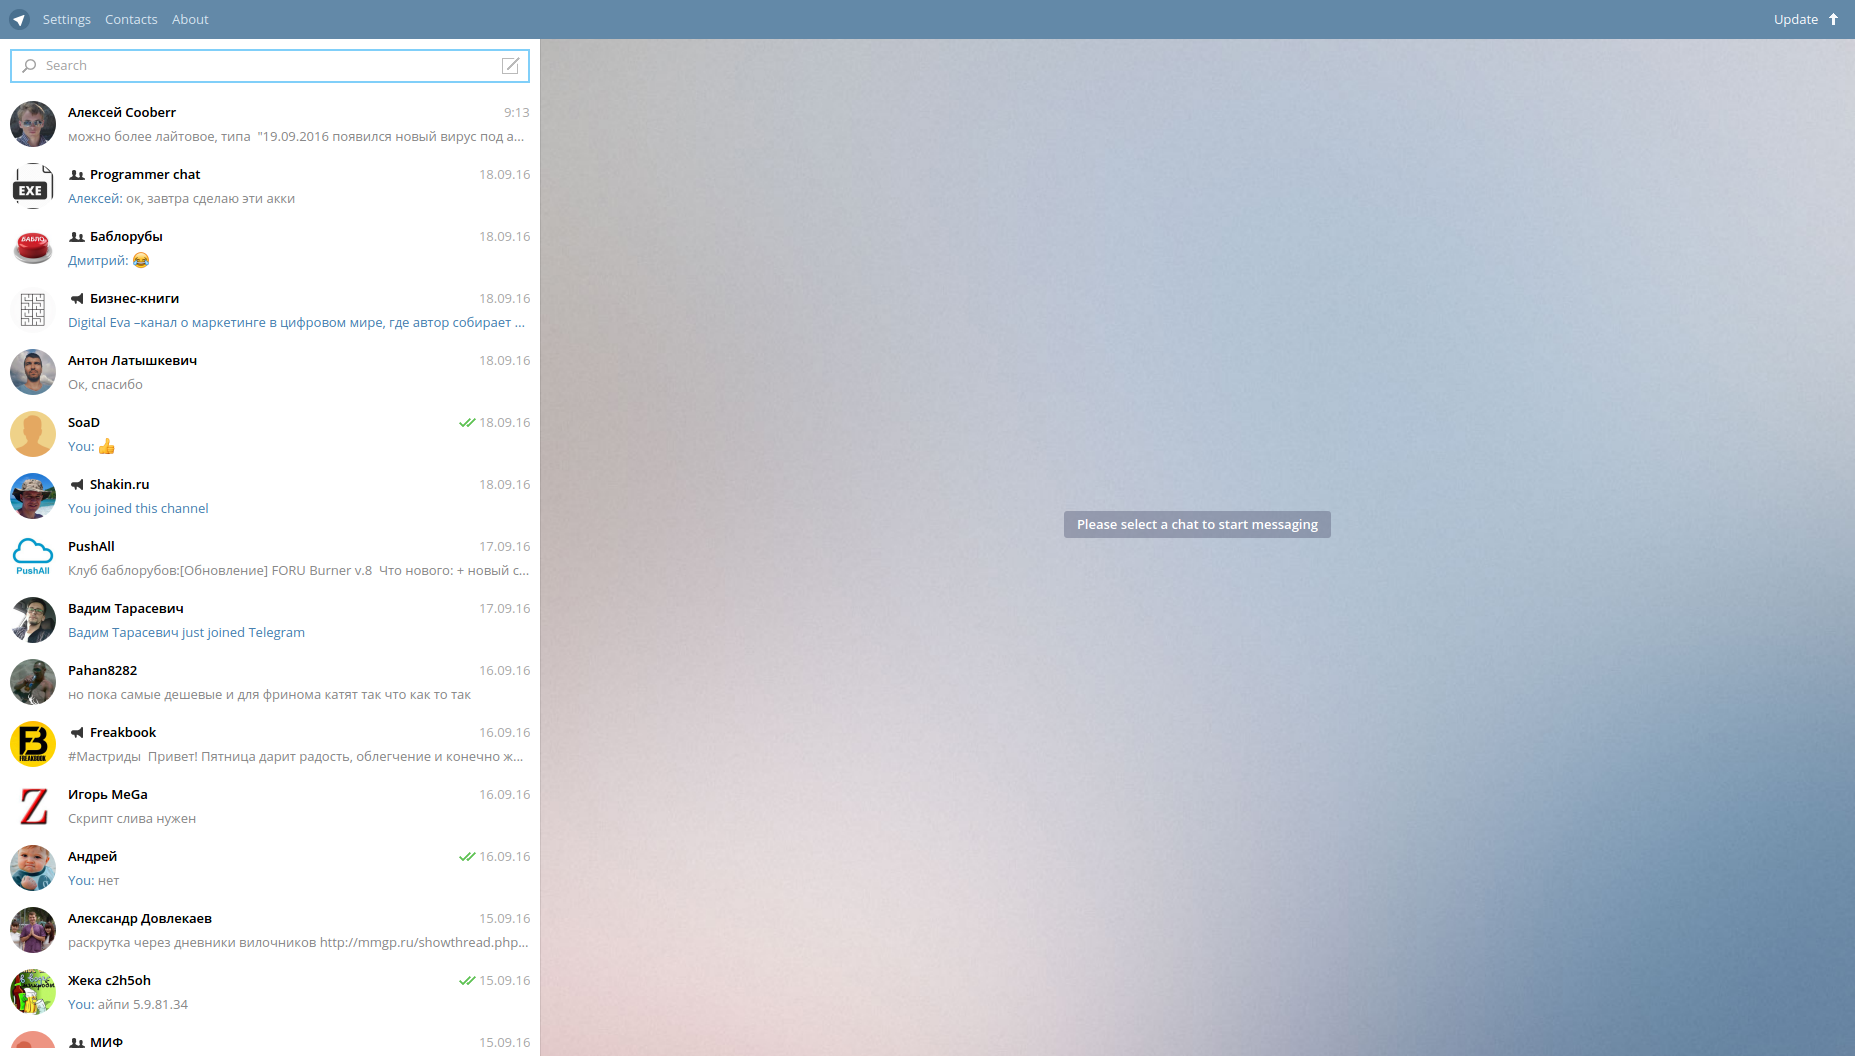The image size is (1855, 1056).
Task: Click the update arrow icon
Action: [1833, 19]
